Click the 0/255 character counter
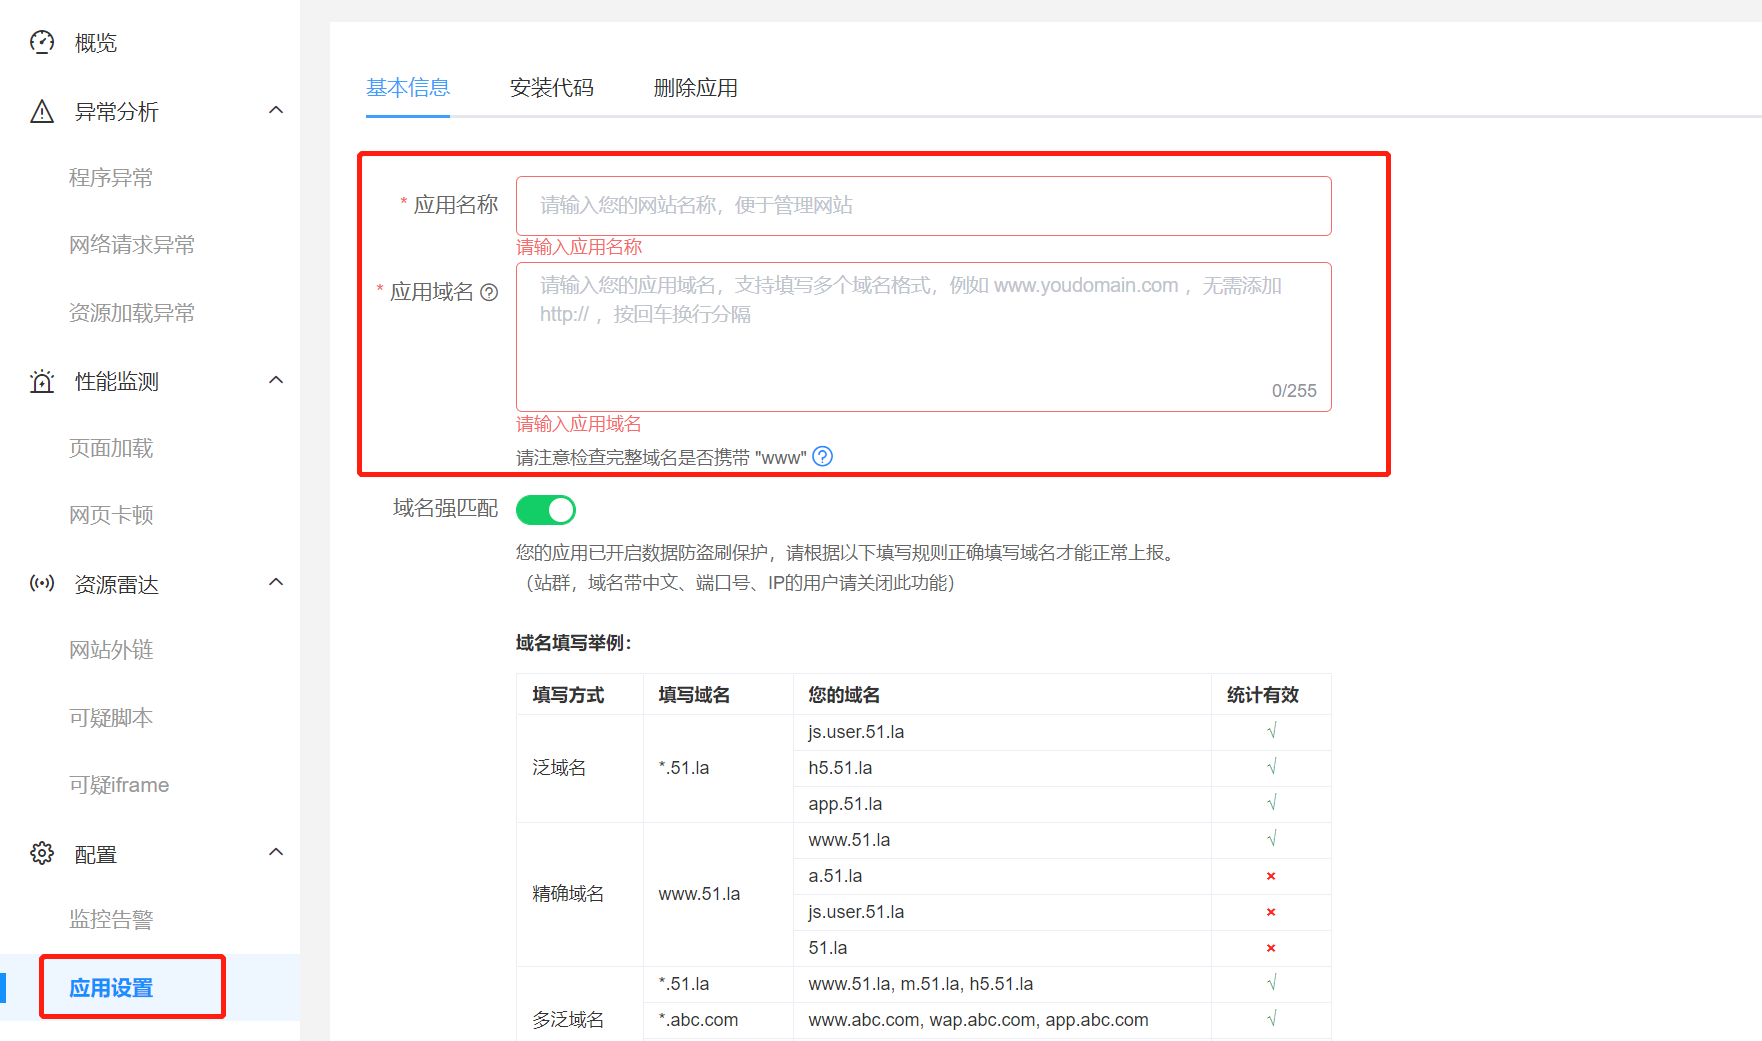Image resolution: width=1762 pixels, height=1041 pixels. [1294, 391]
